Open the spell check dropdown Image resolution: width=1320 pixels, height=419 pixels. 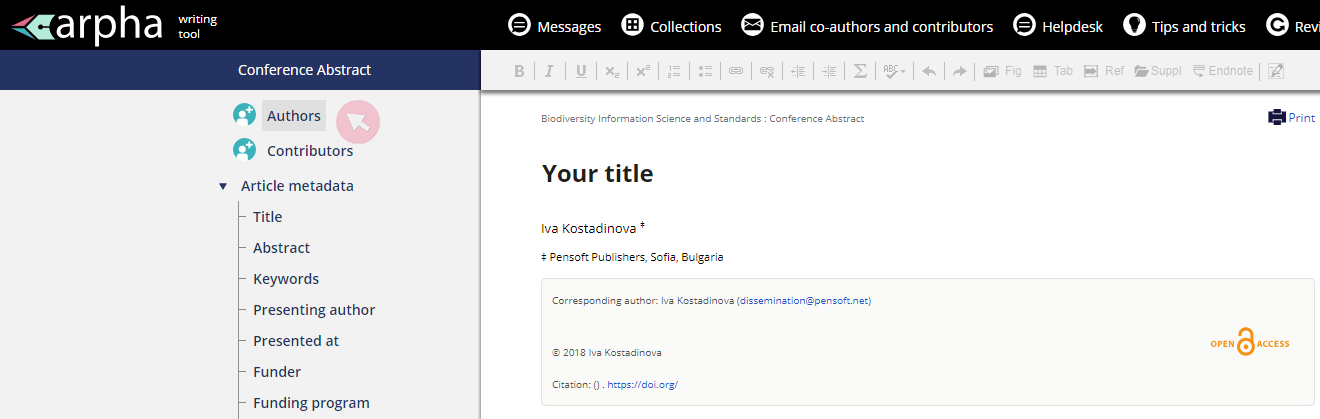pos(895,71)
